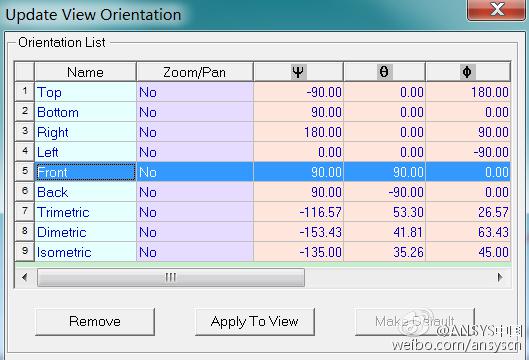The width and height of the screenshot is (529, 360).
Task: Select the Bottom orientation name
Action: click(85, 112)
